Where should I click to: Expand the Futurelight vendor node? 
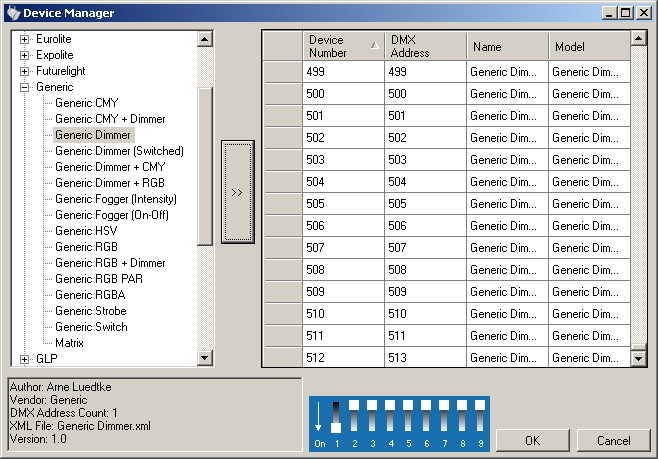[25, 71]
